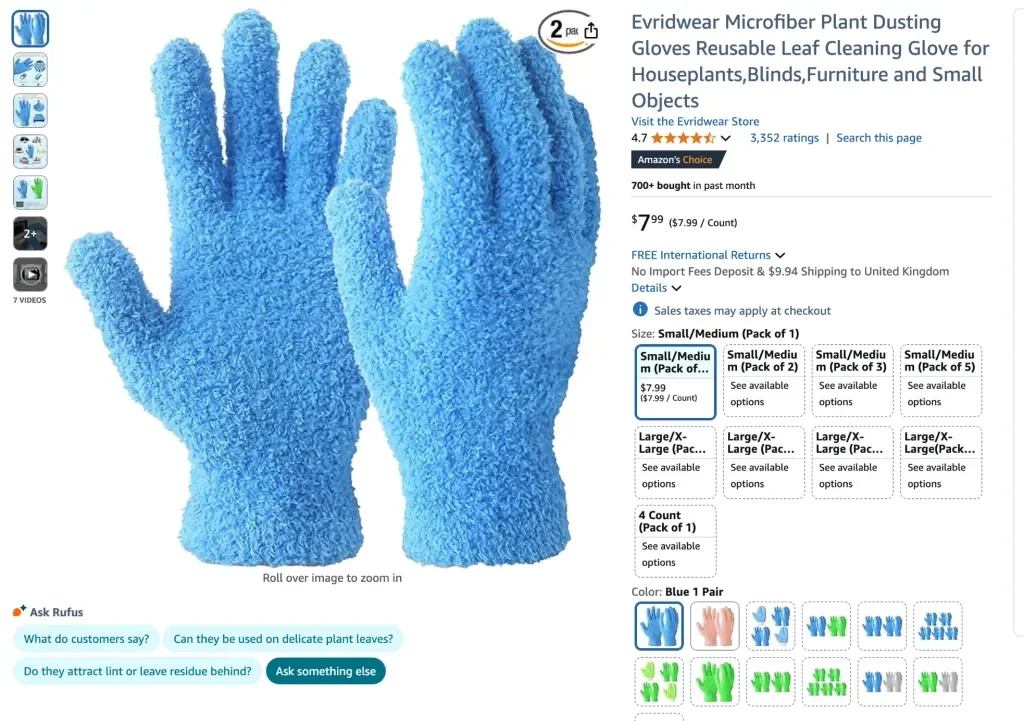1024x721 pixels.
Task: Click "What do customers say?" suggestion
Action: click(86, 639)
